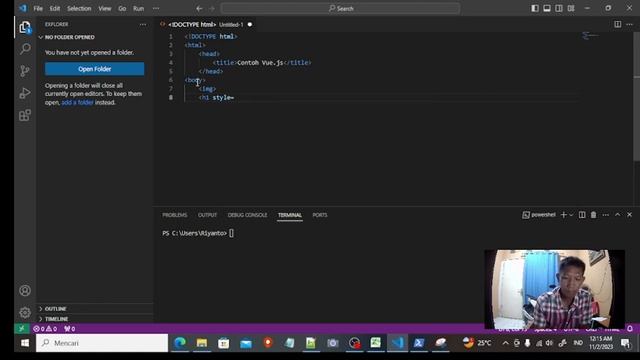Click the Open Folder button

pos(94,69)
